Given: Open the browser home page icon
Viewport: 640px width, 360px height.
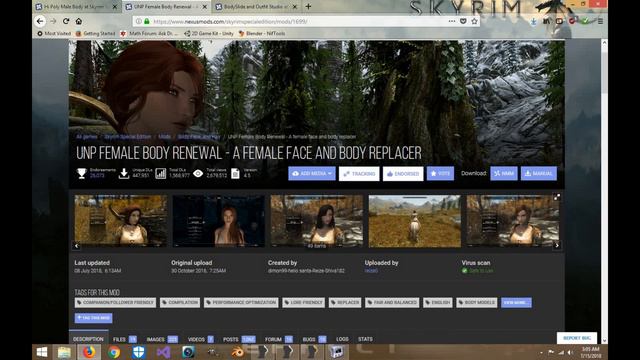Looking at the screenshot, I should 79,21.
